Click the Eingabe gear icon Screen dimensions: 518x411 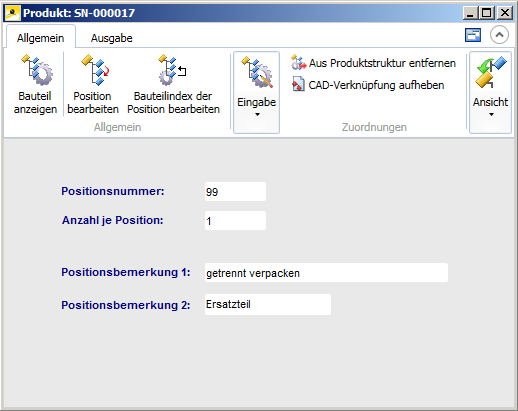257,72
